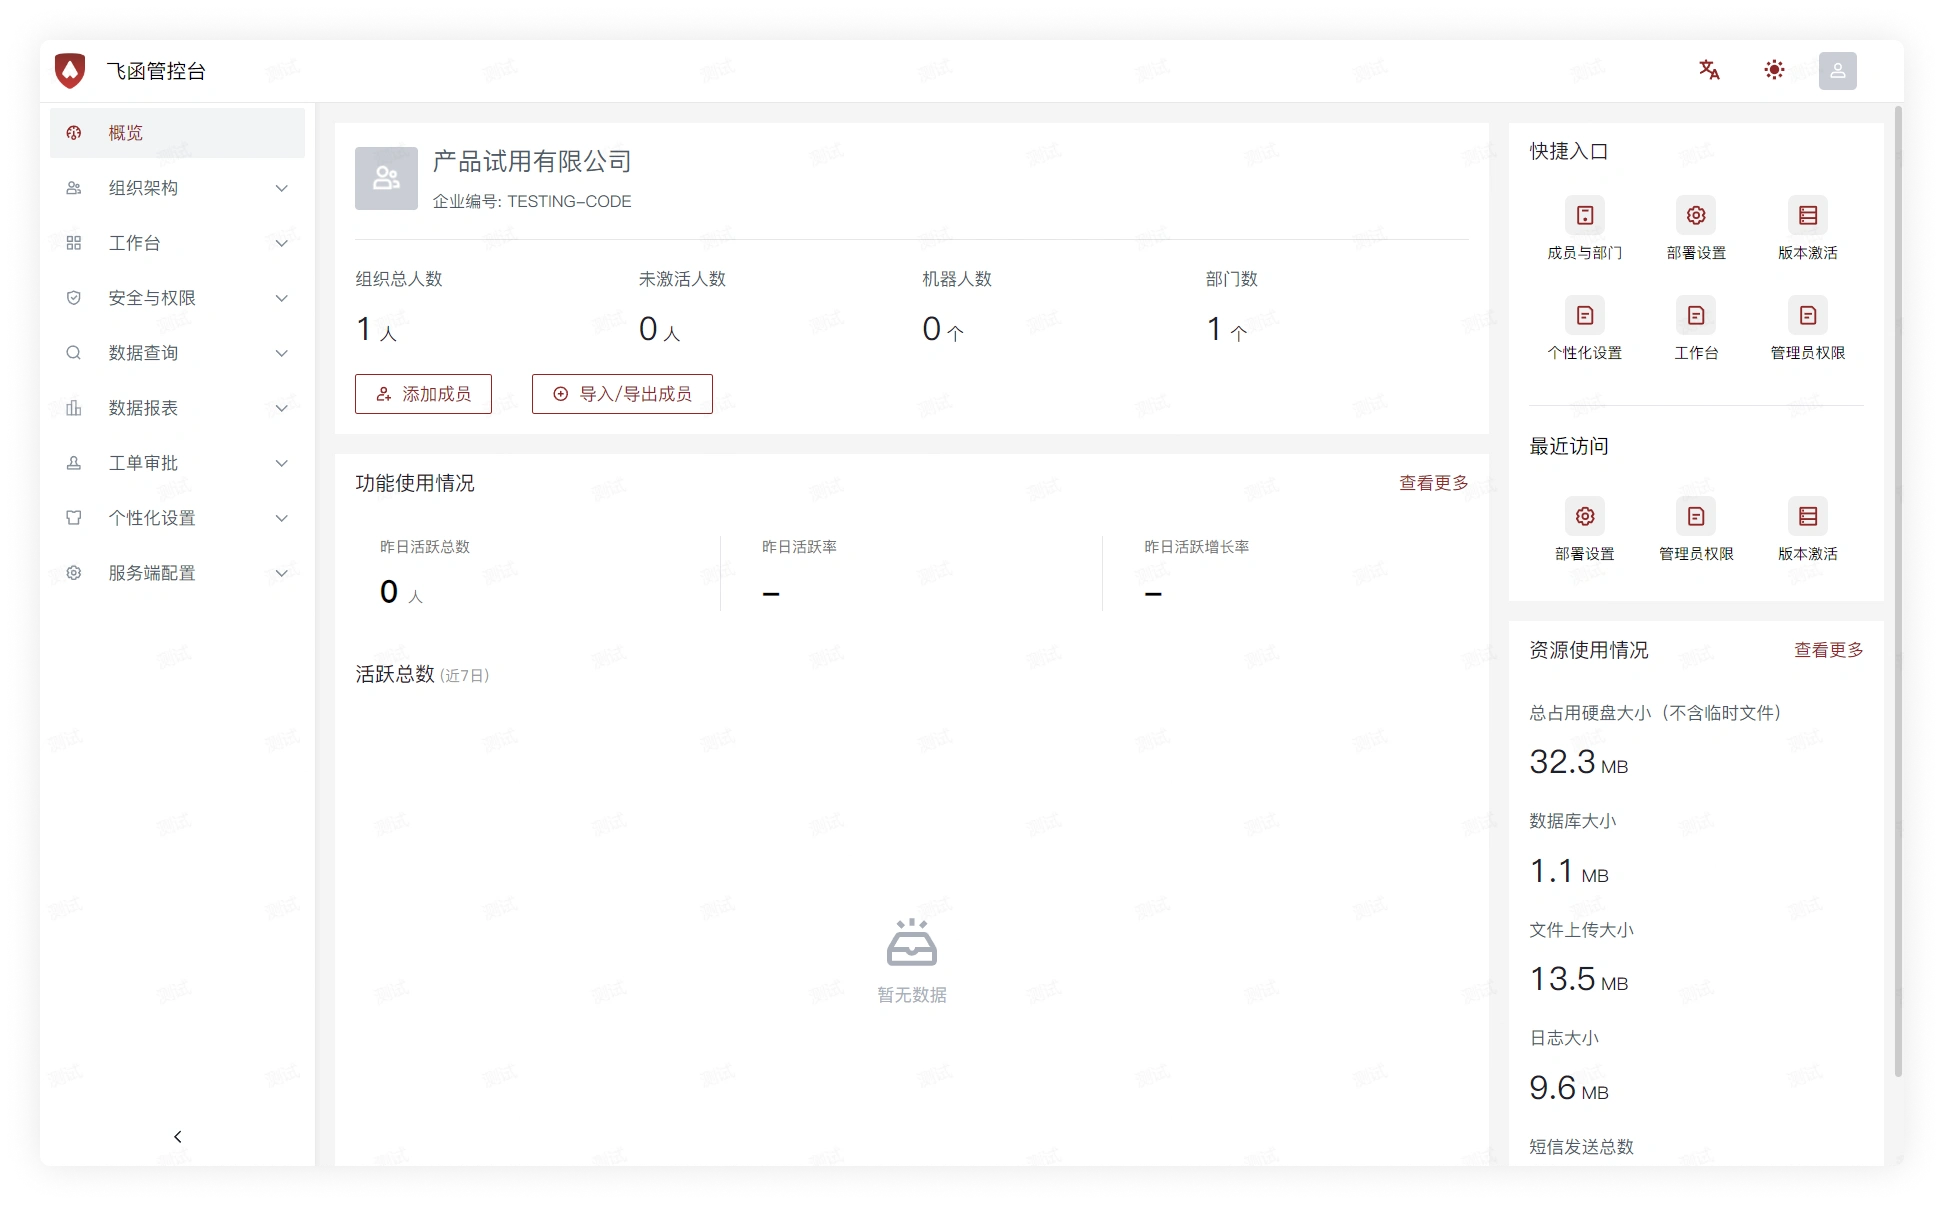The height and width of the screenshot is (1206, 1944).
Task: Click the 昨日活跃增长率 label
Action: [x=1197, y=547]
